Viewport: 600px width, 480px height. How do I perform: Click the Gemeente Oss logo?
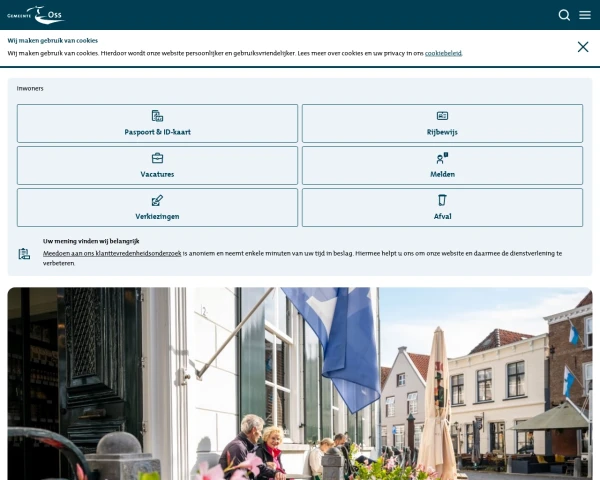pyautogui.click(x=36, y=15)
